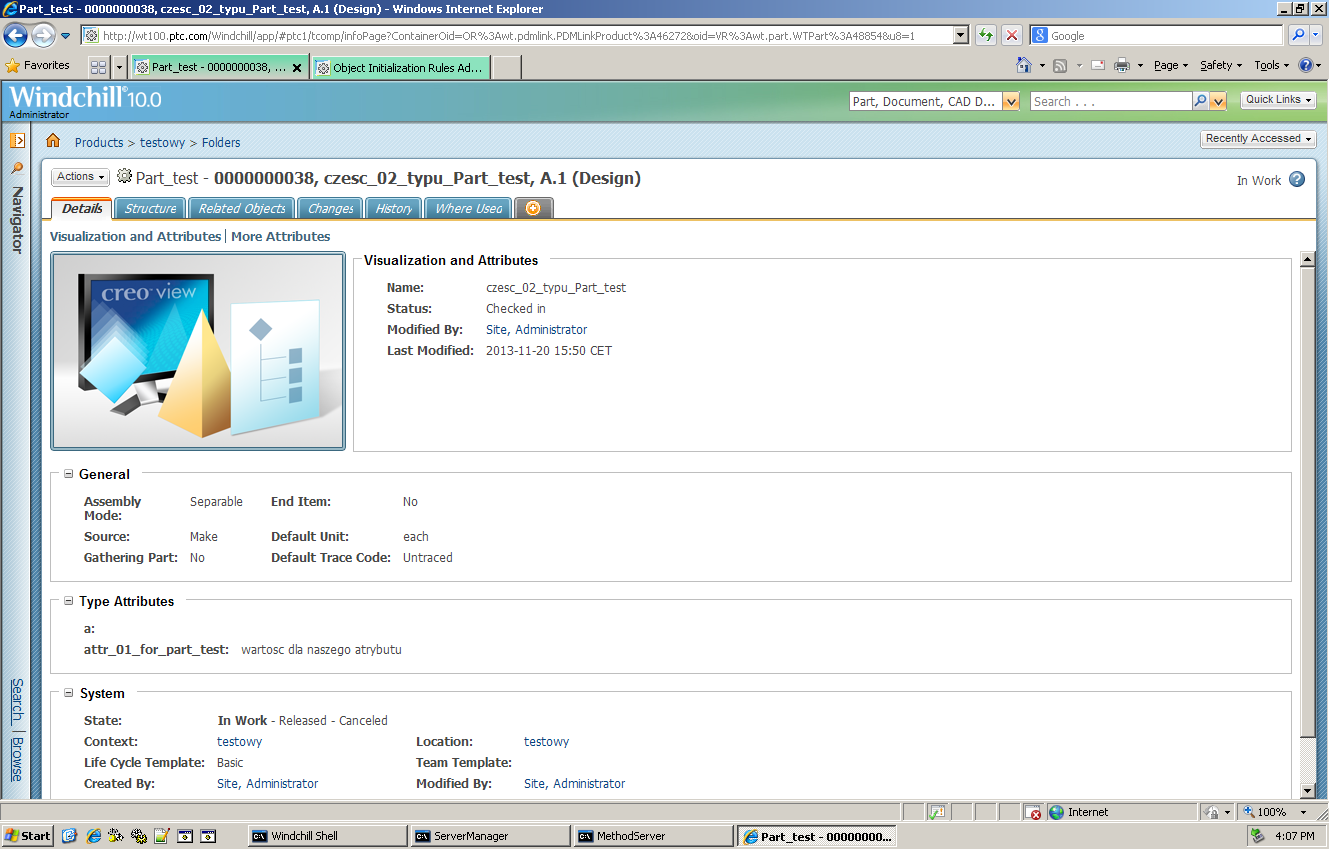The width and height of the screenshot is (1329, 849).
Task: Click Navigator search magnifier icon
Action: tap(17, 168)
